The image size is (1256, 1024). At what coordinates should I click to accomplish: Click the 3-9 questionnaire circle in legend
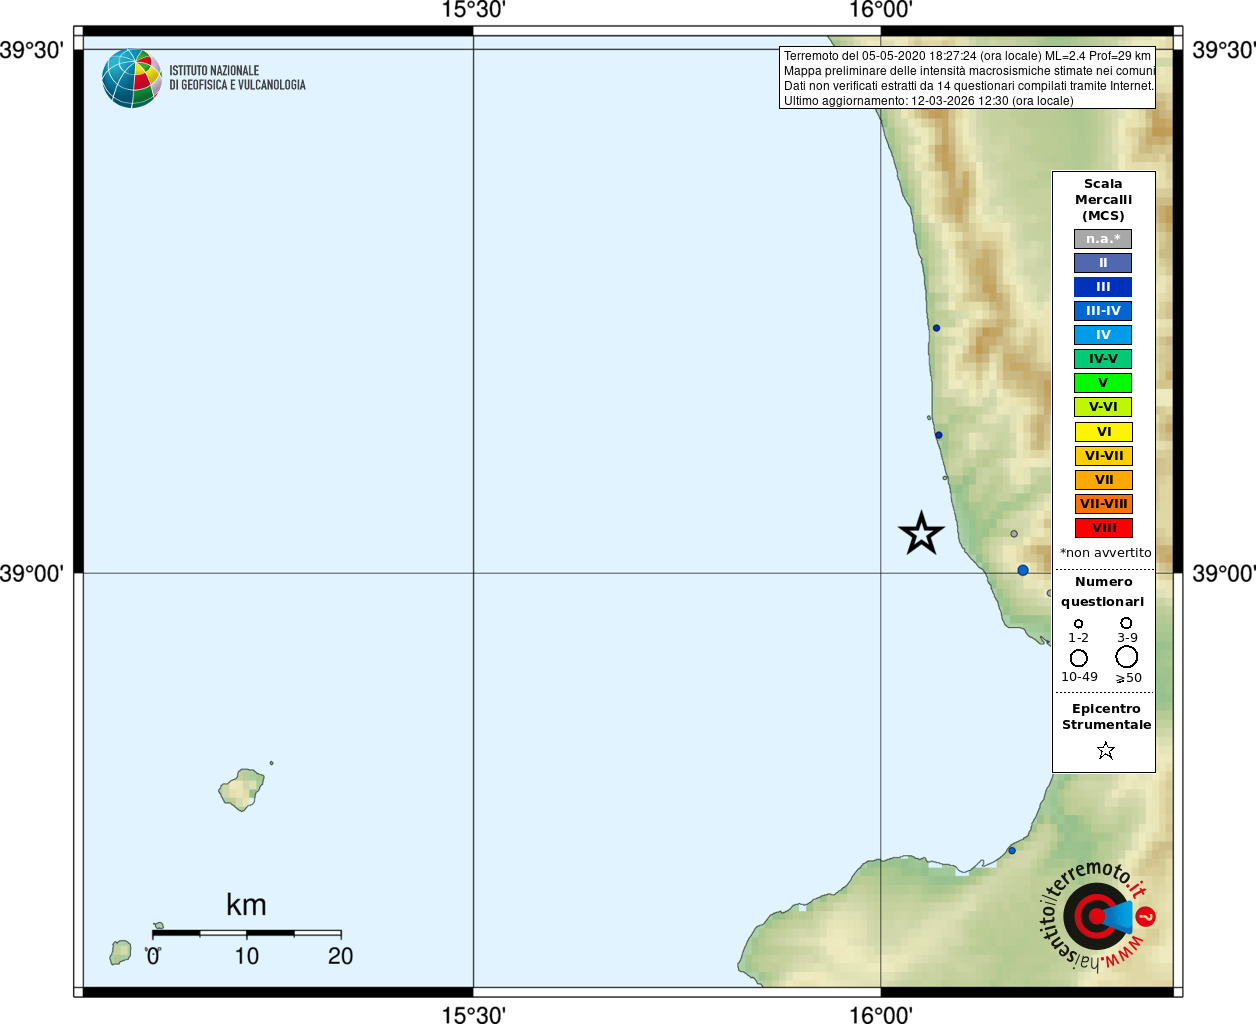pos(1126,623)
